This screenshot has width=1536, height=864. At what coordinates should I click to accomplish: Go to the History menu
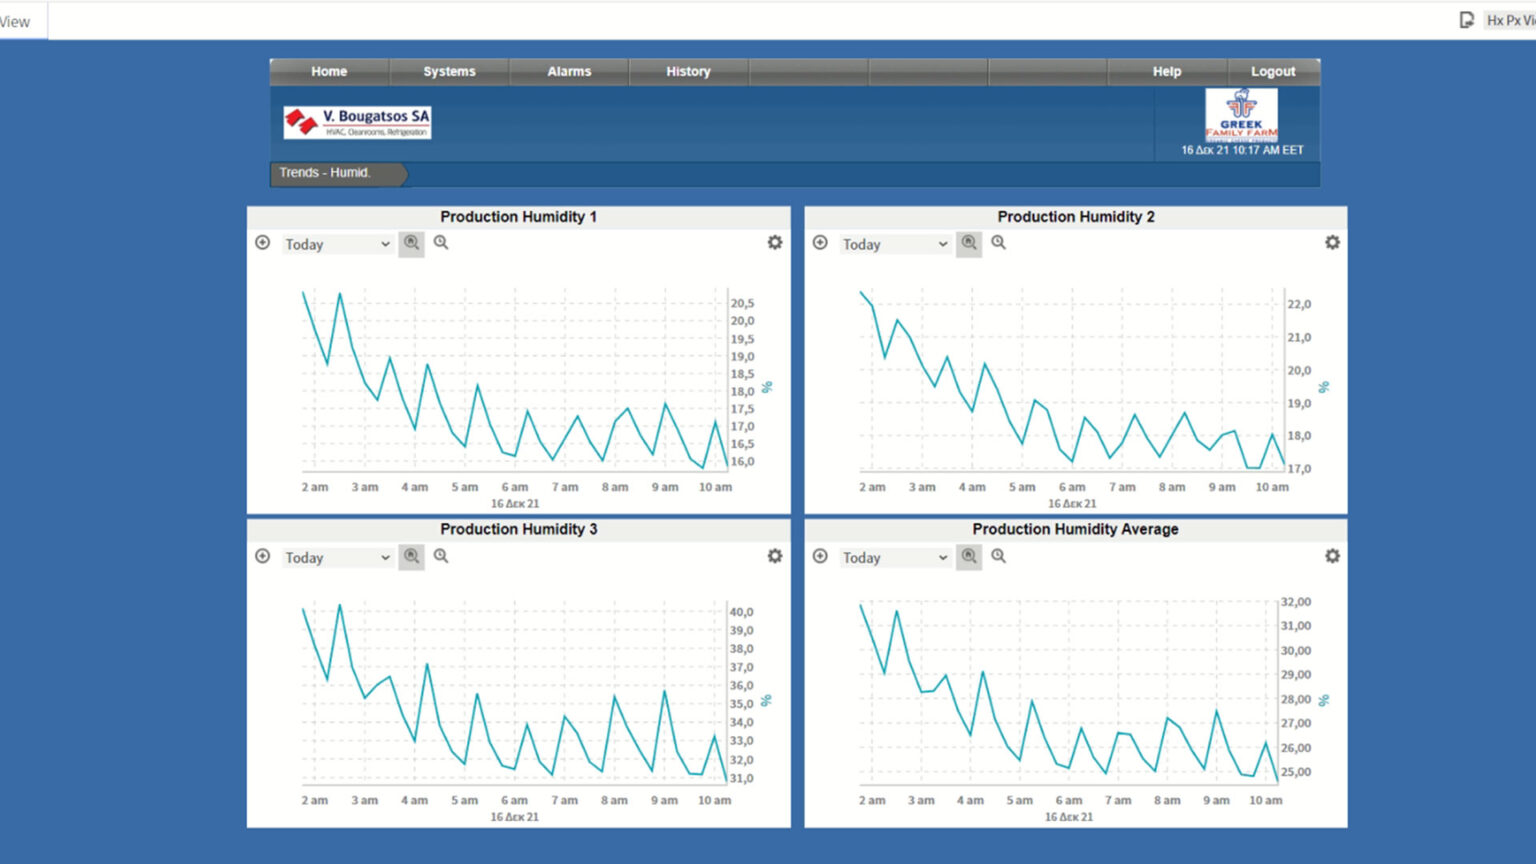pyautogui.click(x=688, y=72)
